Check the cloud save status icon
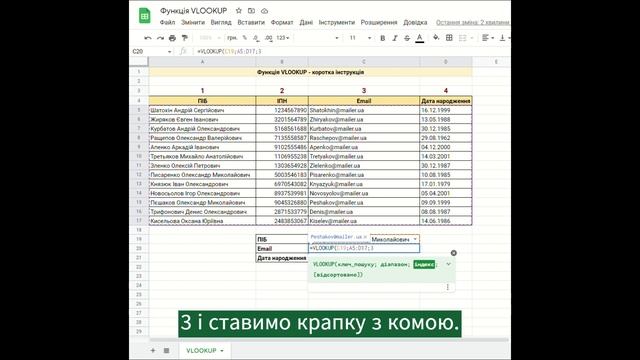Viewport: 640px width, 360px height. click(x=264, y=11)
